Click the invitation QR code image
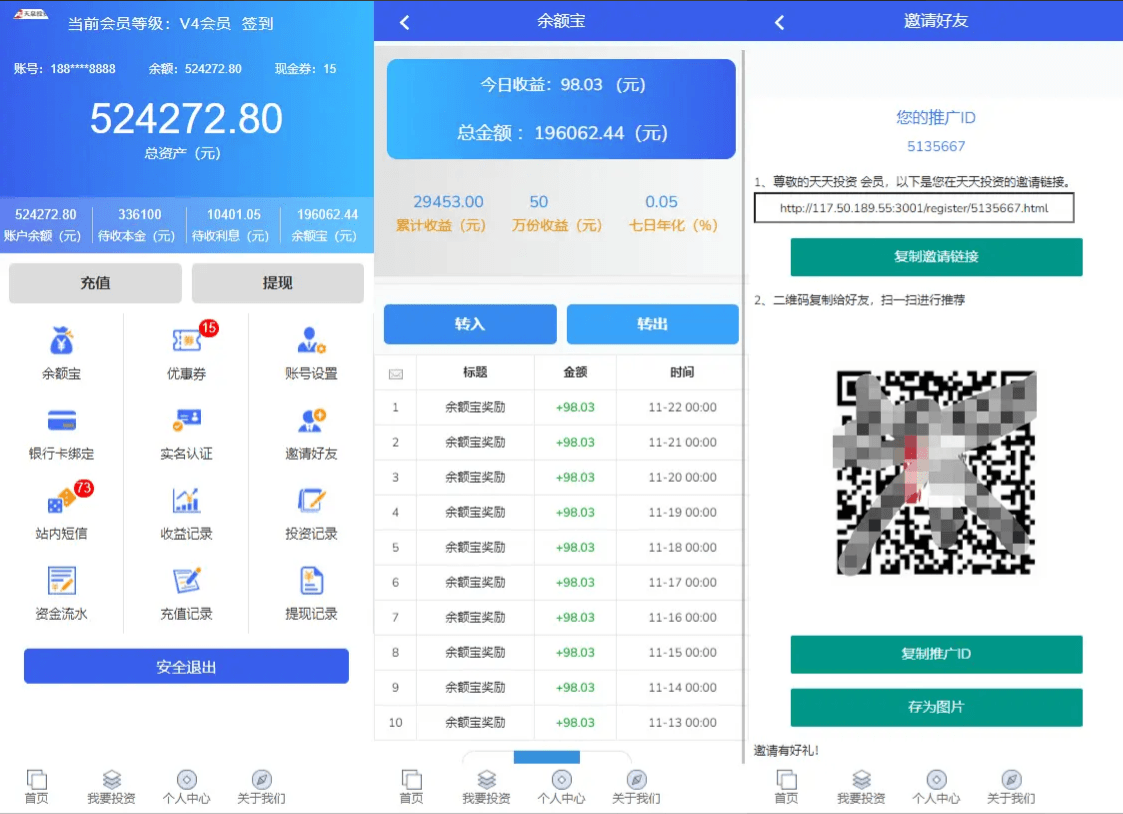This screenshot has height=814, width=1123. coord(935,473)
